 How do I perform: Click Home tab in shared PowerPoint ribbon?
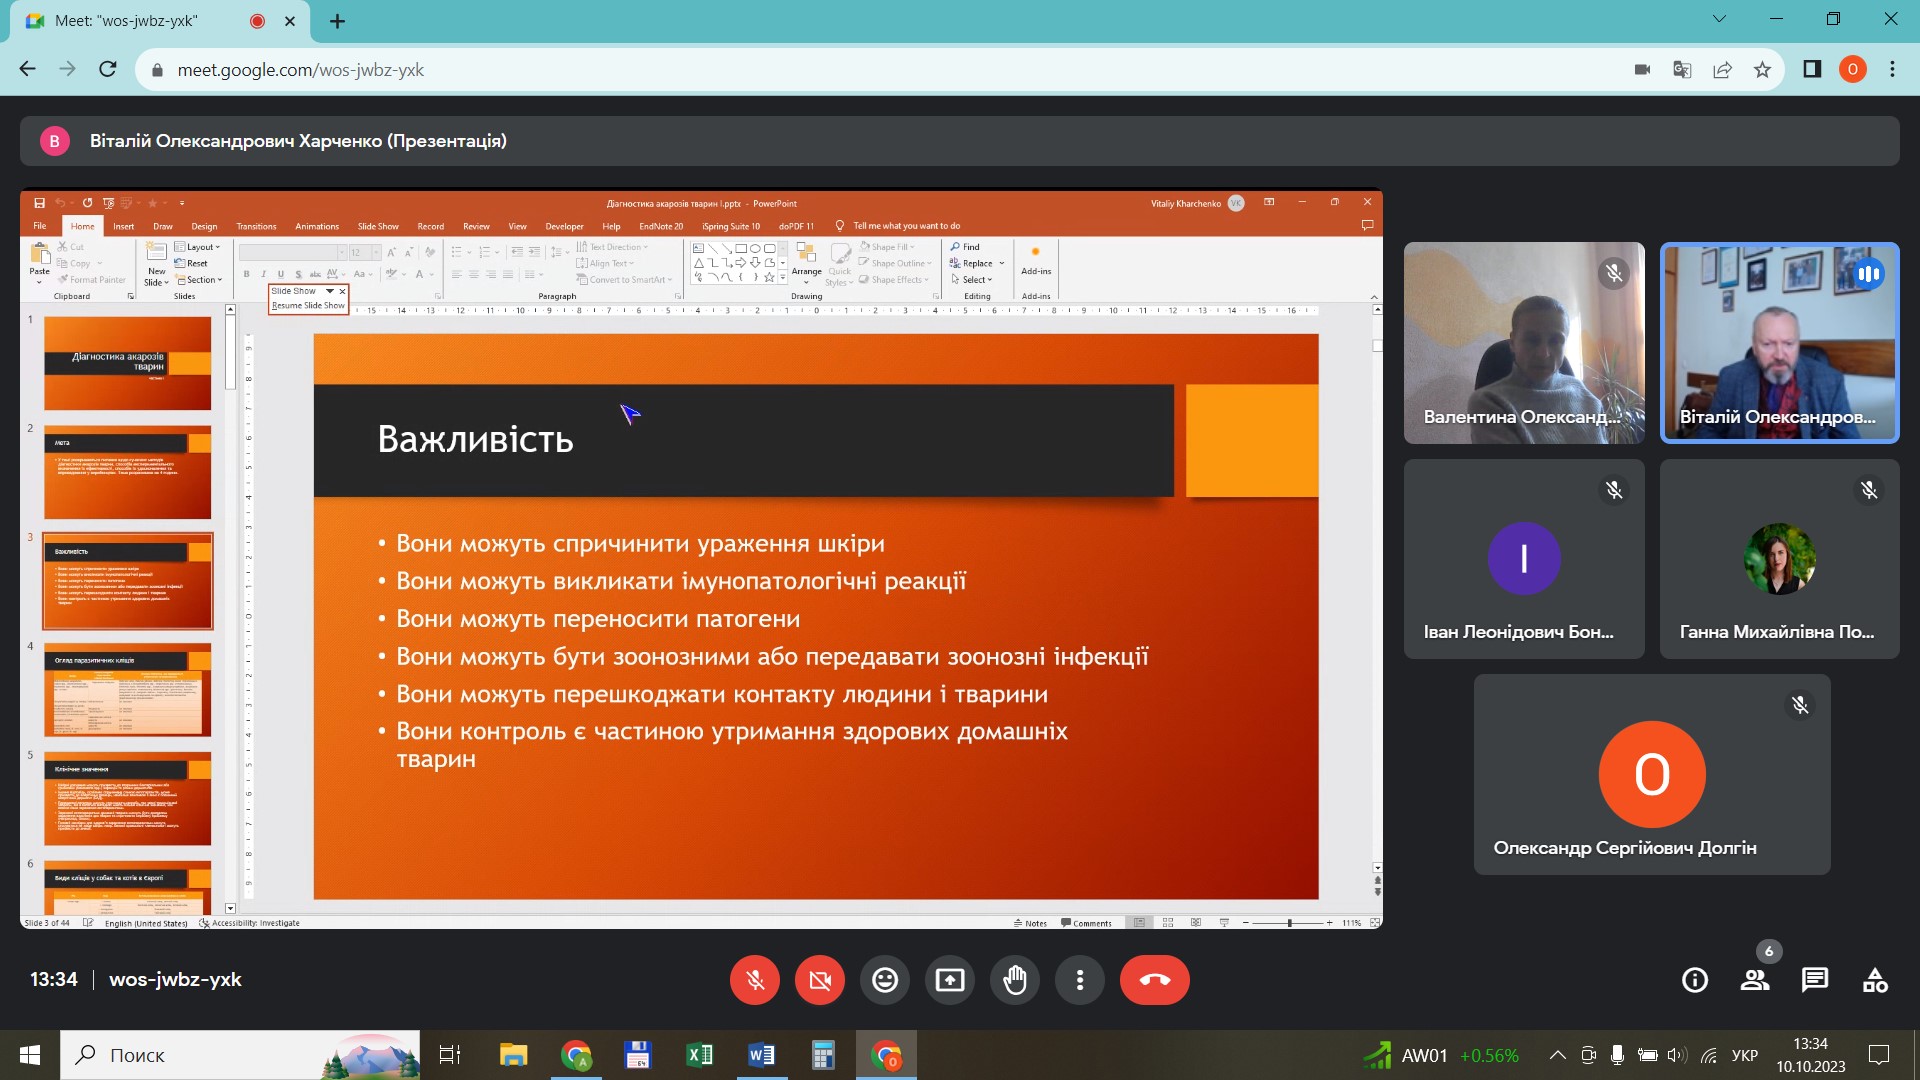pyautogui.click(x=82, y=226)
